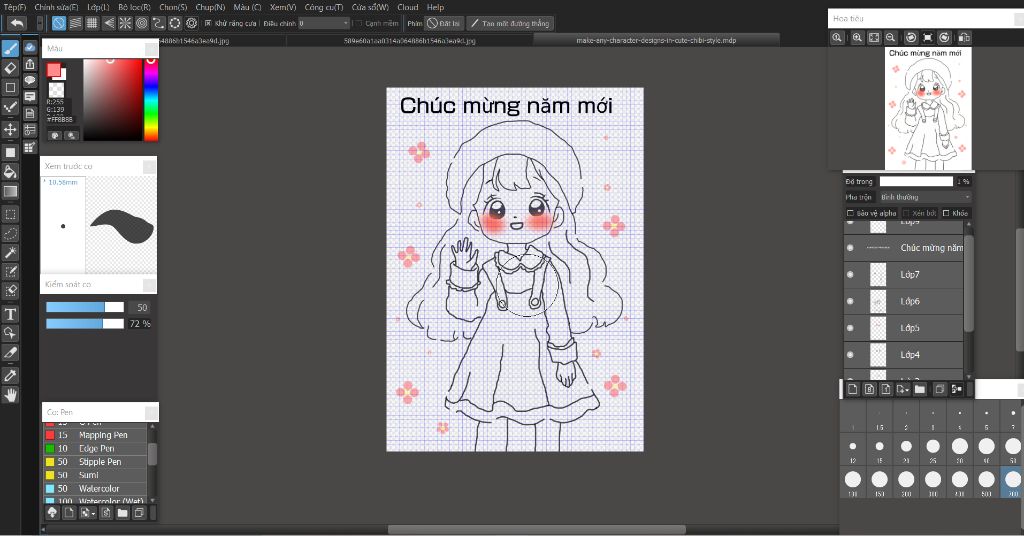Adjust brush opacity slider at 72%

(x=85, y=323)
